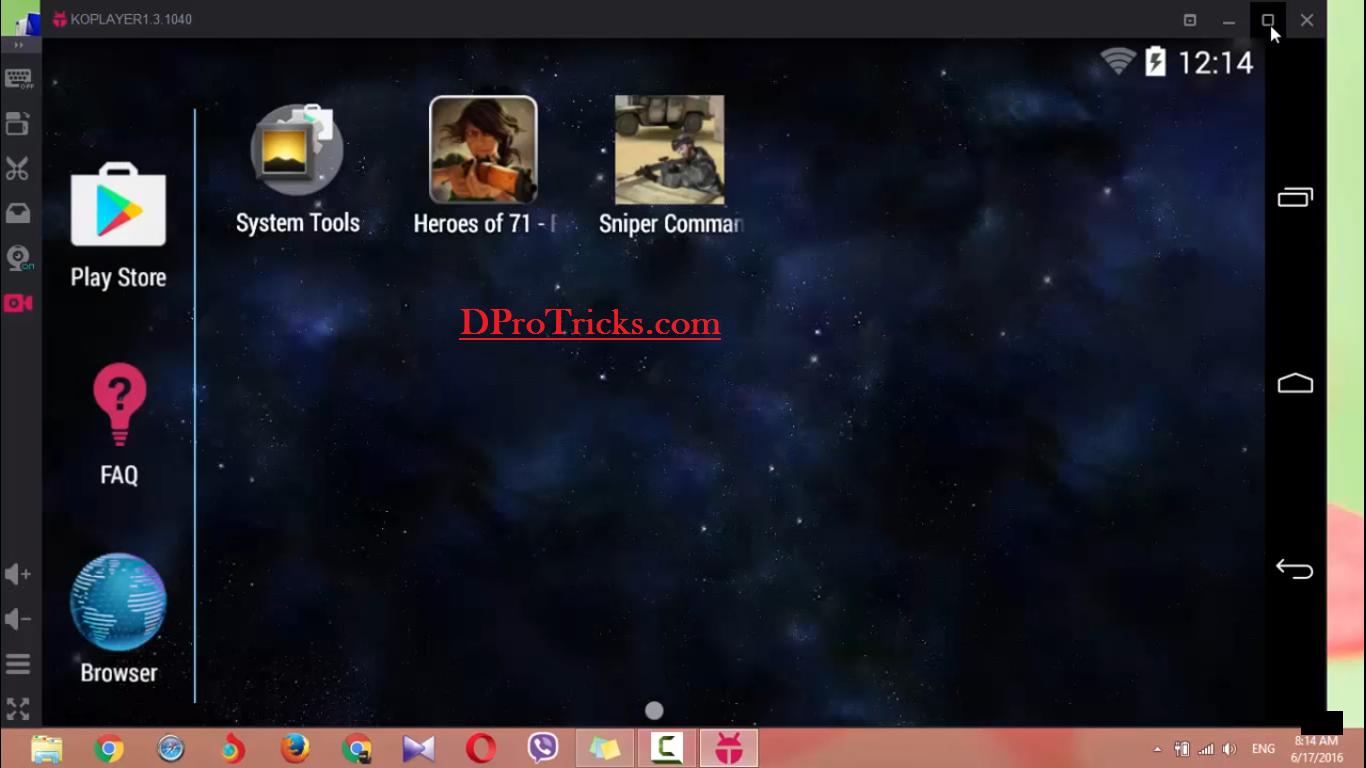Tap the Android back arrow button

tap(1295, 569)
